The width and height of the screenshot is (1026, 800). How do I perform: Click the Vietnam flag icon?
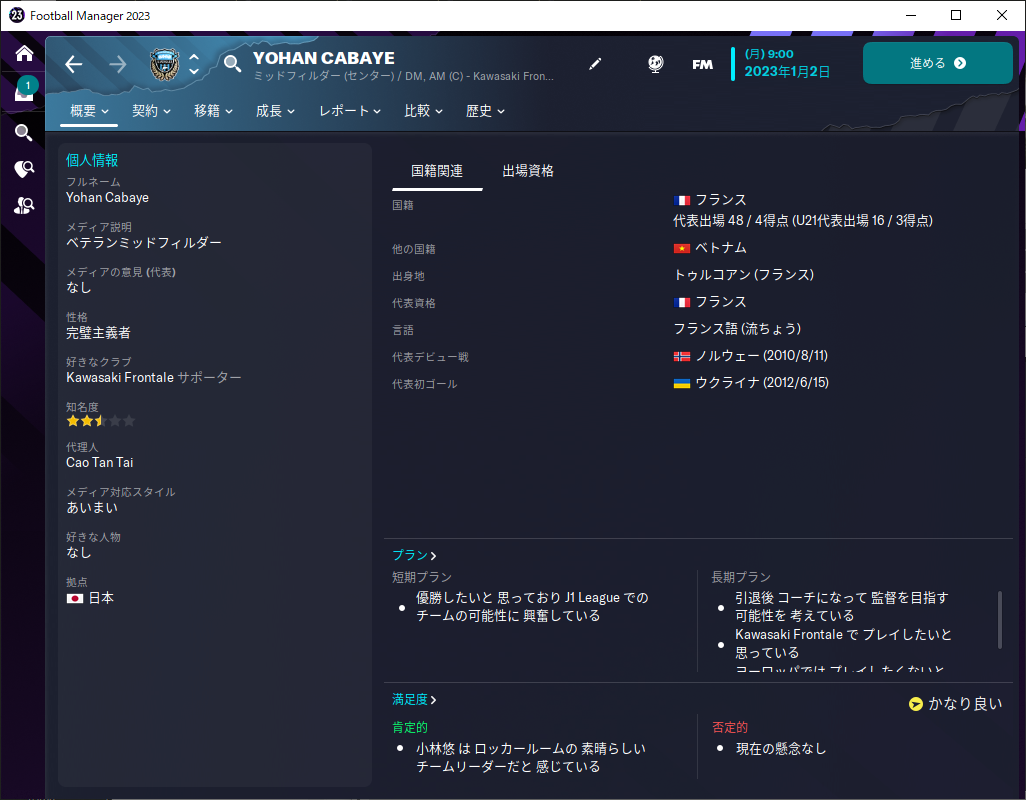682,248
